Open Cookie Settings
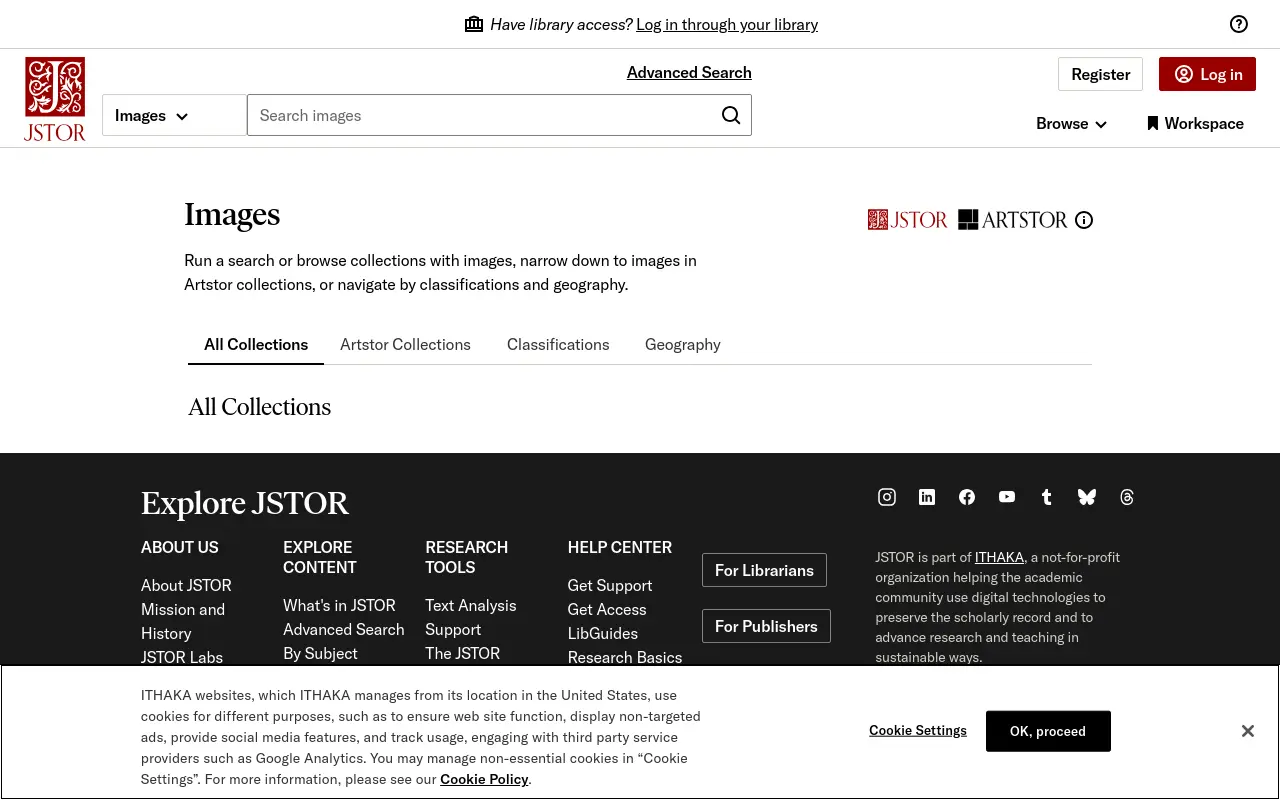Image resolution: width=1280 pixels, height=800 pixels. point(918,730)
